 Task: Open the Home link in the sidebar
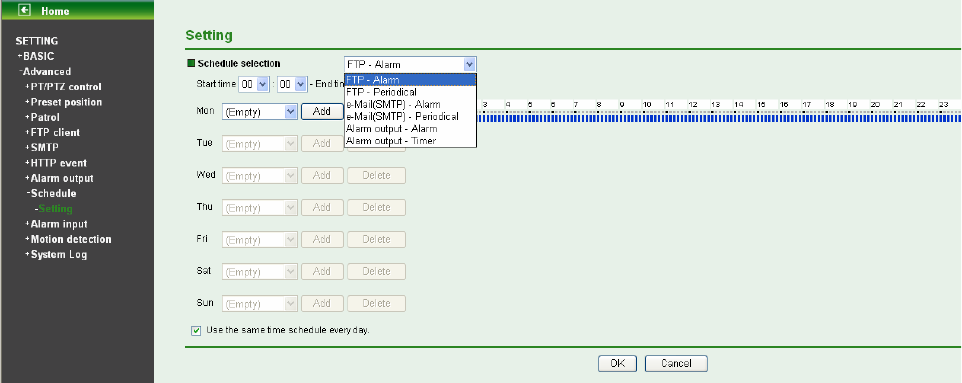click(55, 11)
